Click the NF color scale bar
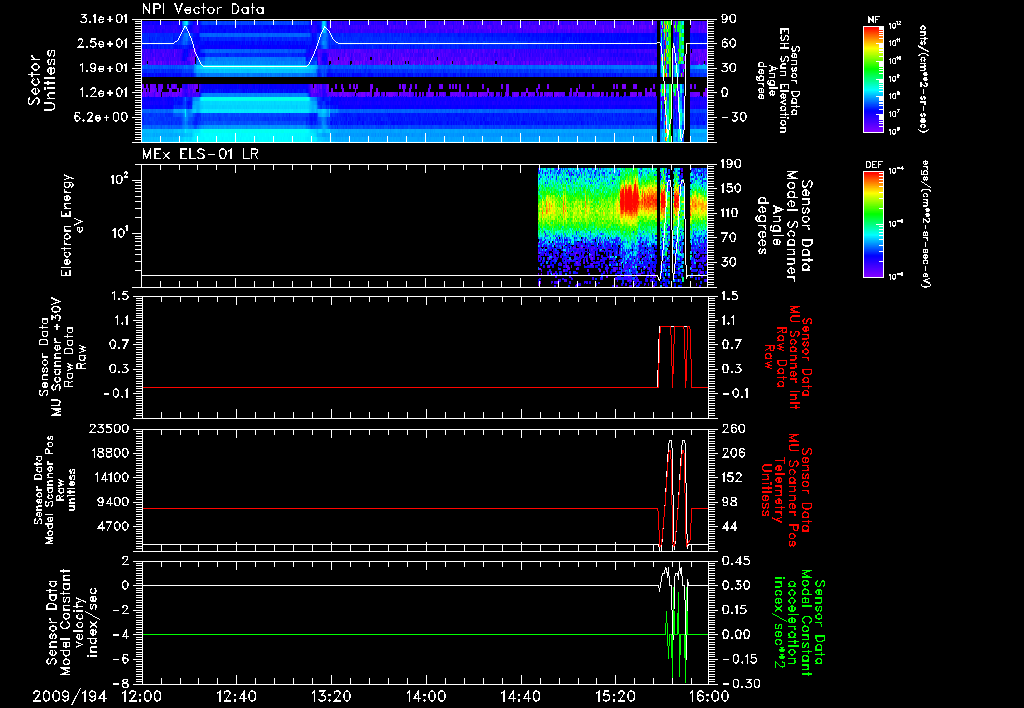This screenshot has width=1024, height=708. [873, 79]
